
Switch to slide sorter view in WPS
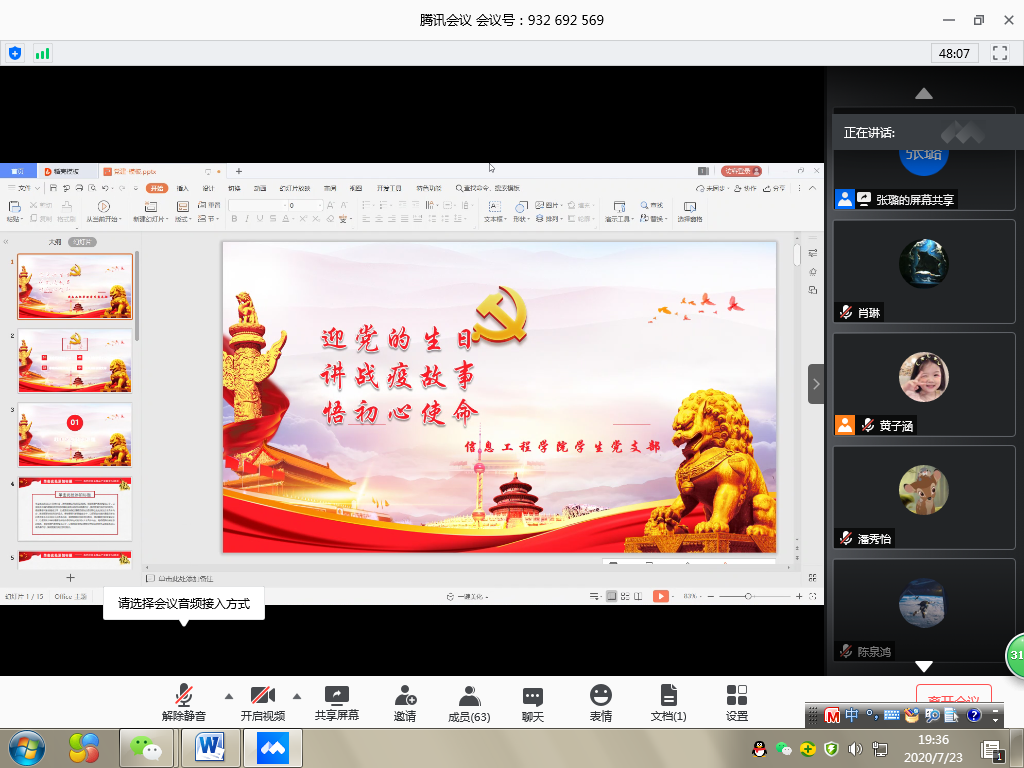625,596
